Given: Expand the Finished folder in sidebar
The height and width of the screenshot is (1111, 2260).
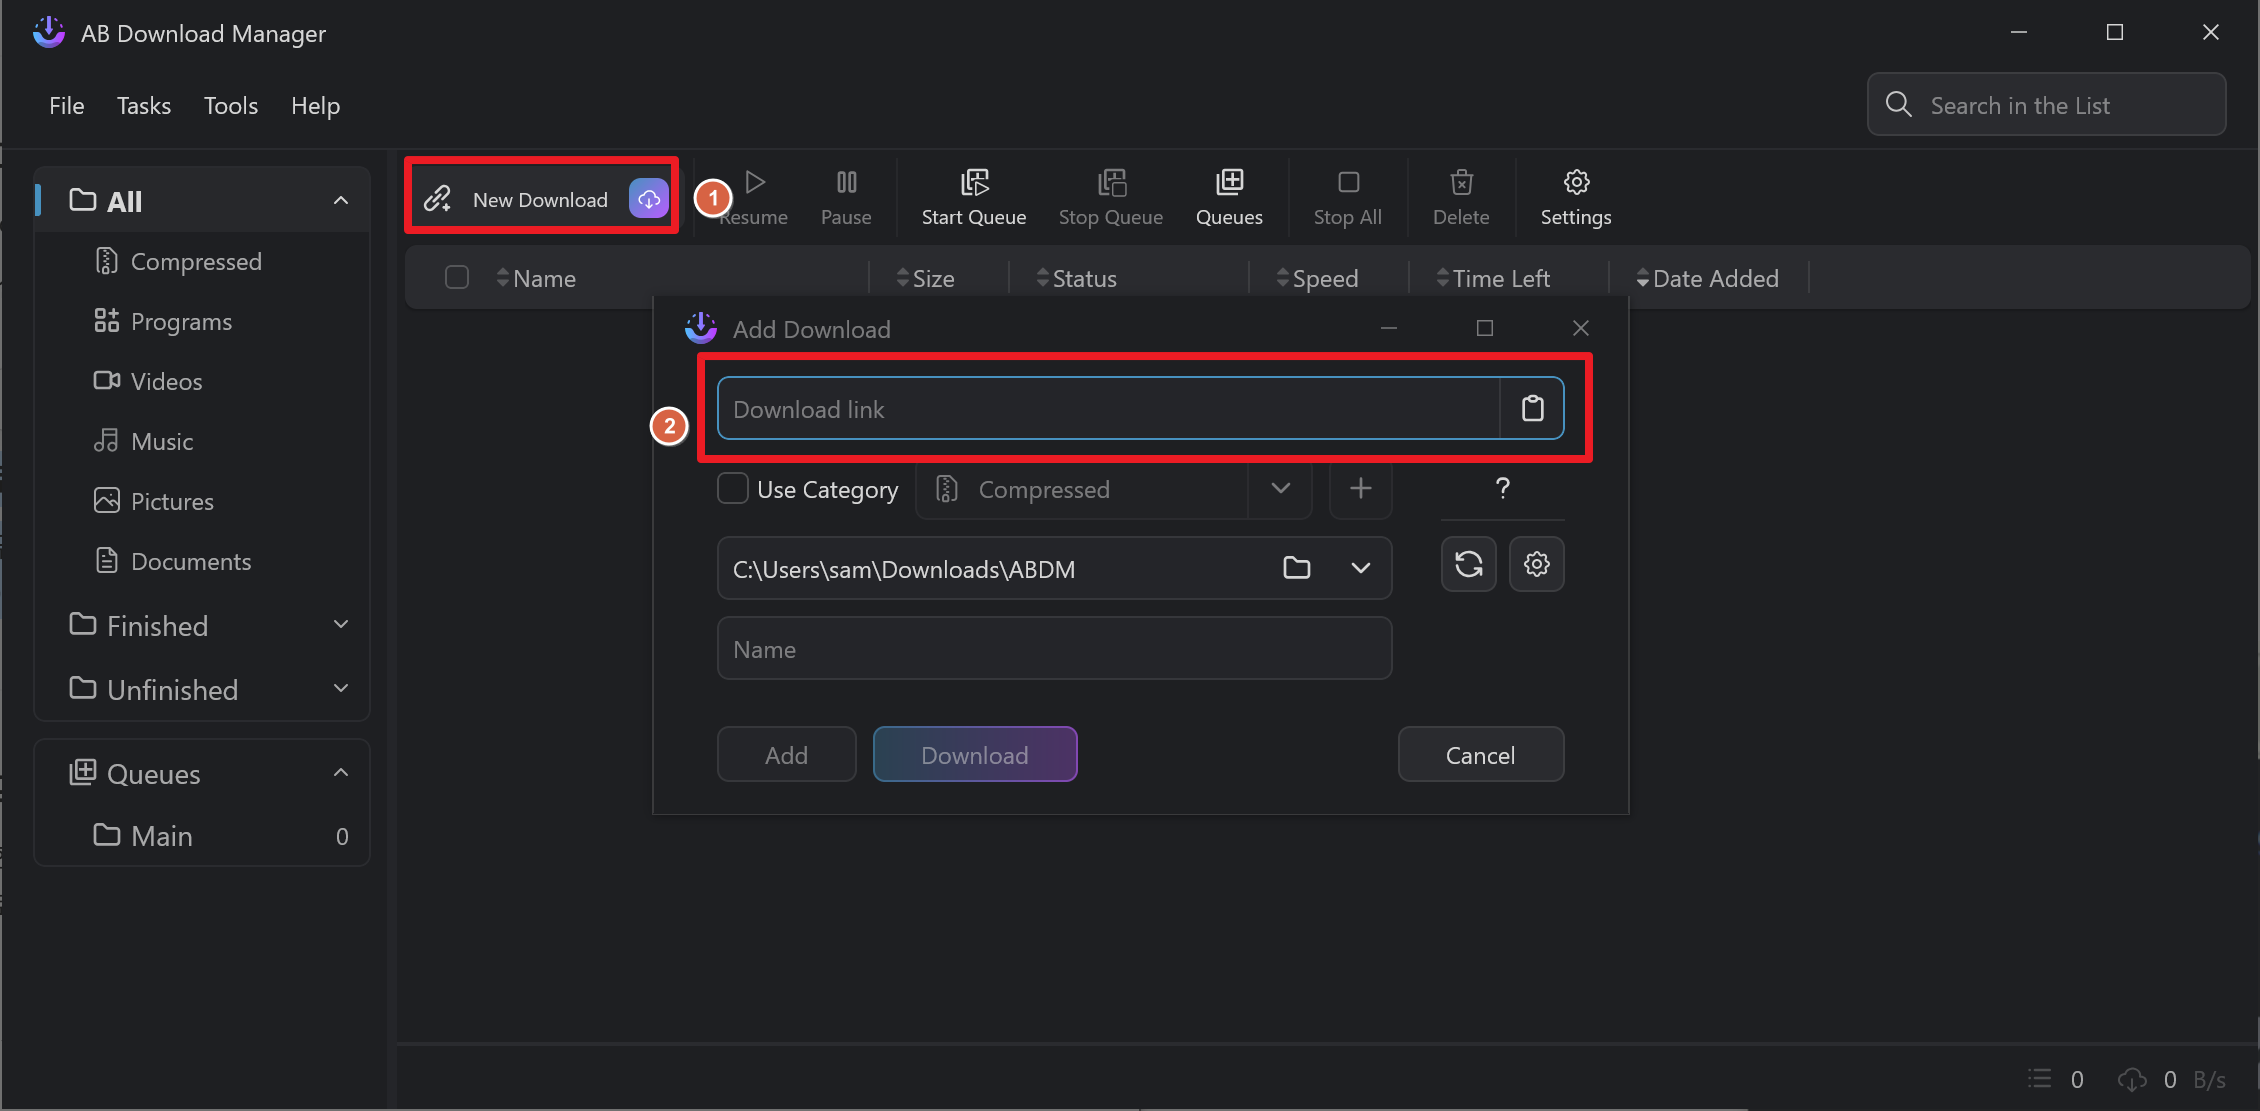Looking at the screenshot, I should (x=340, y=625).
